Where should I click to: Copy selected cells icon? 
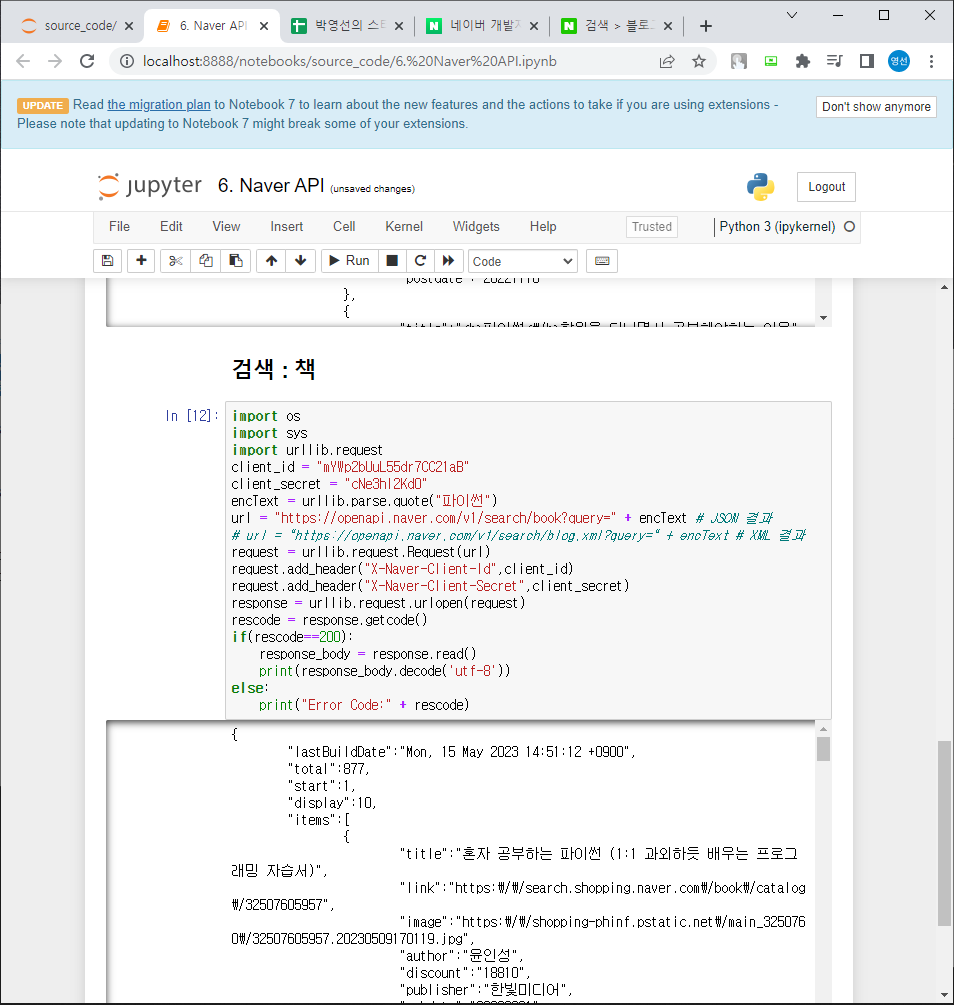(206, 261)
